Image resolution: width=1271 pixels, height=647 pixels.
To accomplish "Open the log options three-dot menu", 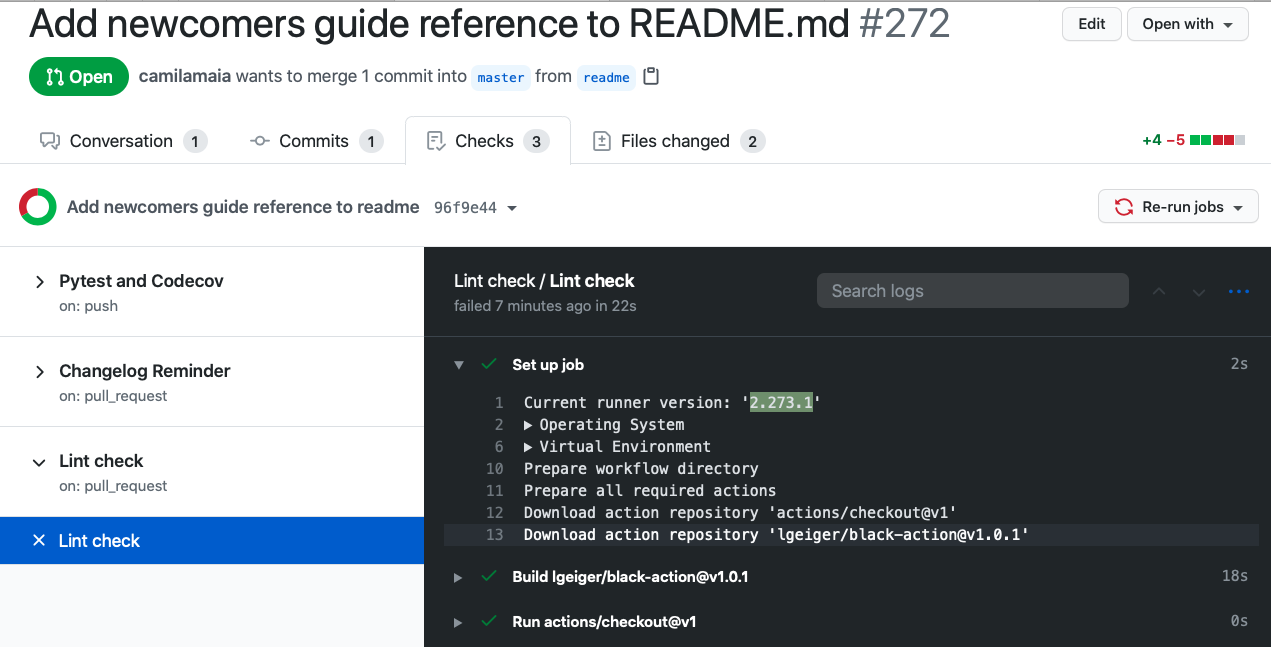I will (x=1238, y=291).
